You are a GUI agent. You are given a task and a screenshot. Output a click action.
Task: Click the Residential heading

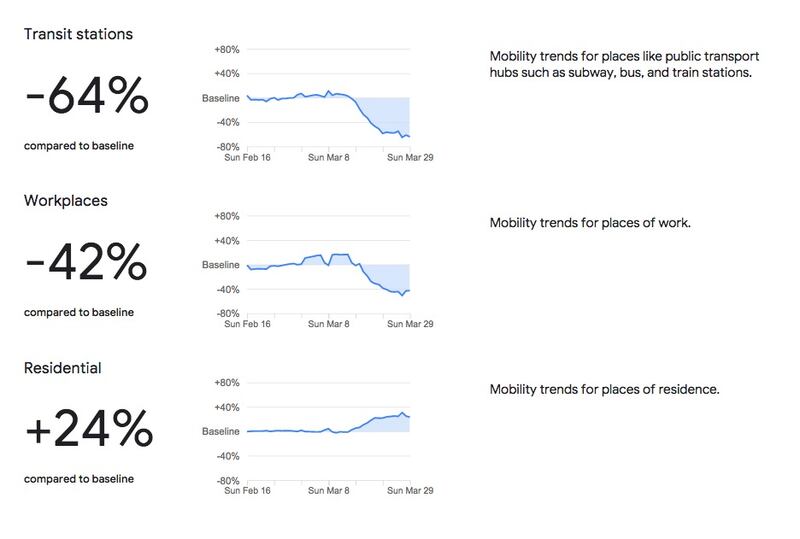(x=62, y=368)
